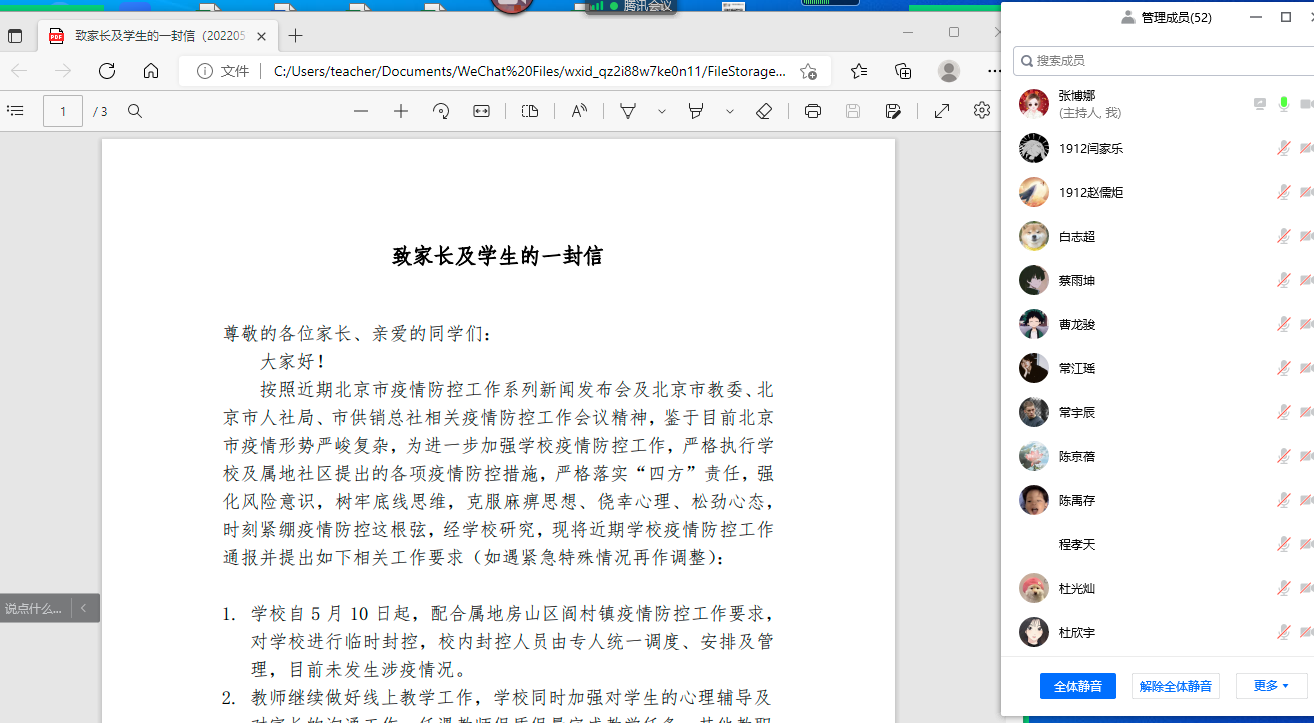Expand the Draw pen options dropdown
Screen dimensions: 1314x723
point(662,111)
